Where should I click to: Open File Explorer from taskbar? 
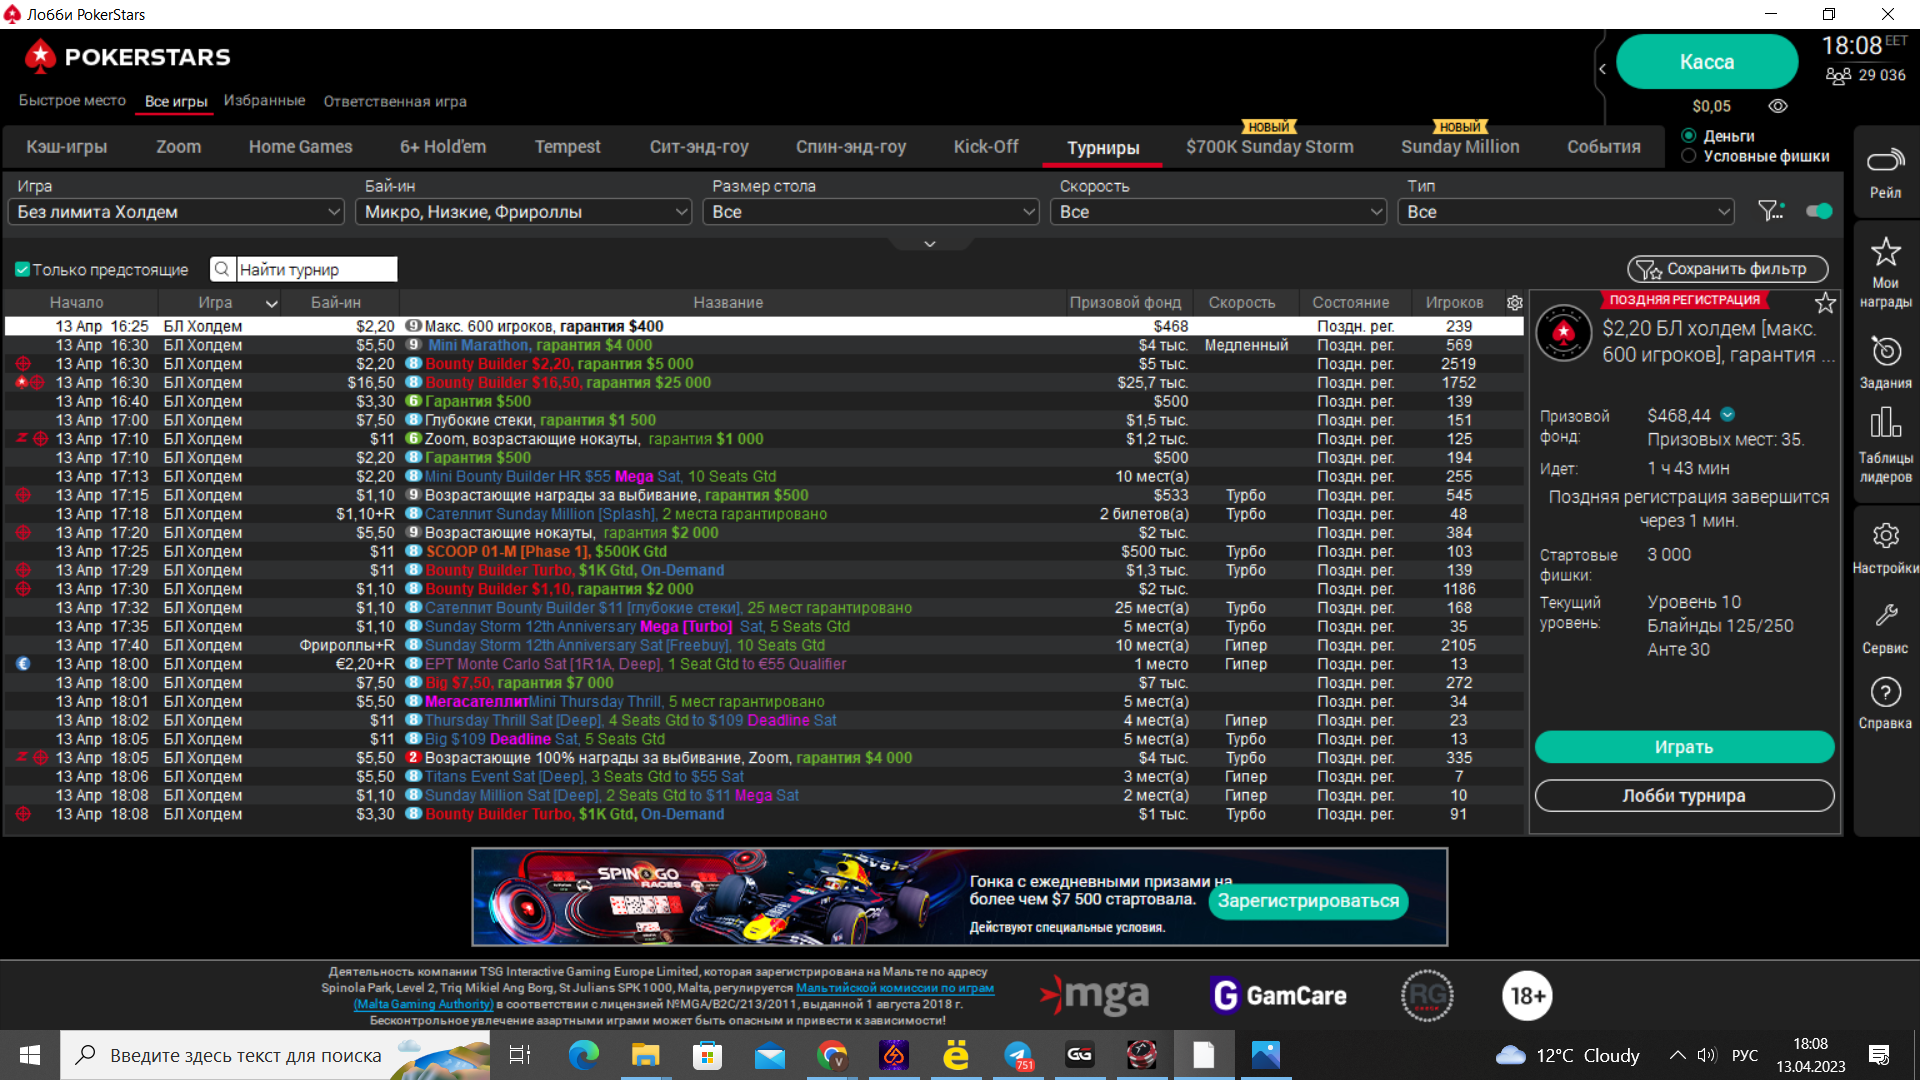point(645,1055)
